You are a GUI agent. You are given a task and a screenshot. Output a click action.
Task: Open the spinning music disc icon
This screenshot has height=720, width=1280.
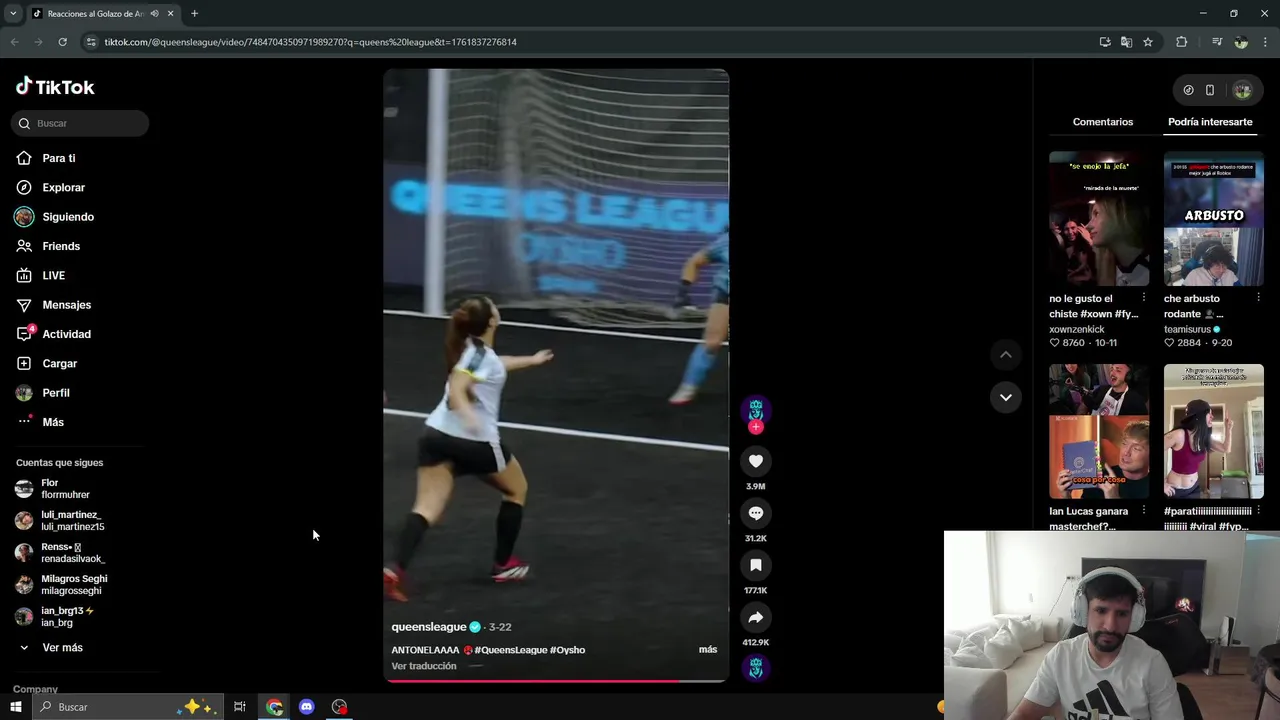click(x=756, y=668)
